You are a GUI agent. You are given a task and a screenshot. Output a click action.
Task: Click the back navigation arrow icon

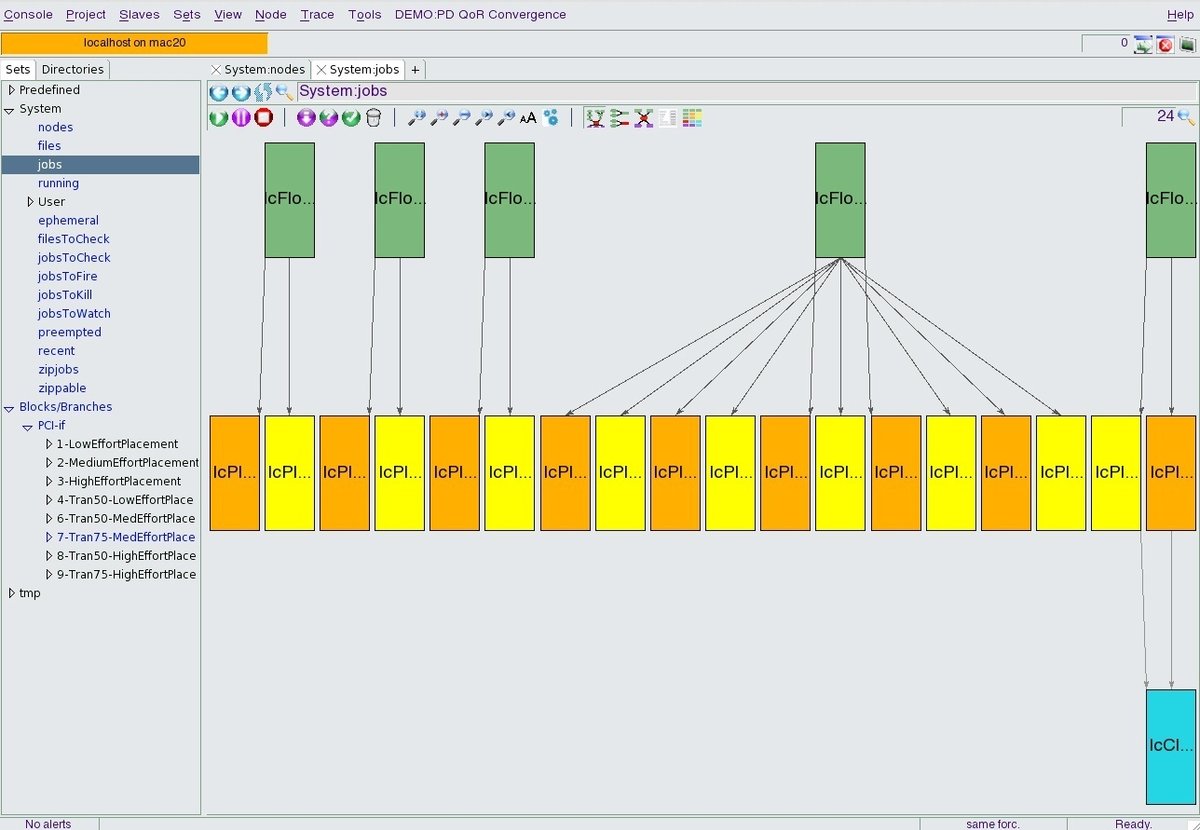218,92
